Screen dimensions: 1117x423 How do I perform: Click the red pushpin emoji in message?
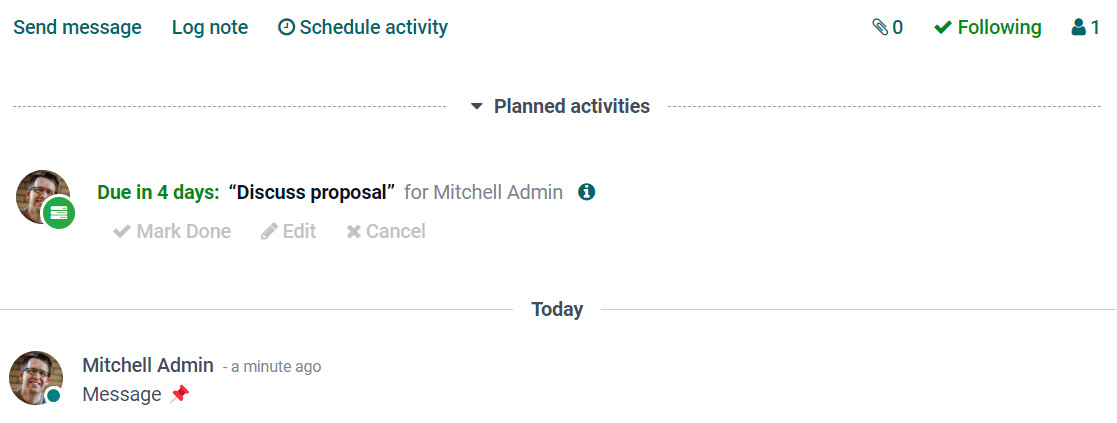pos(179,395)
